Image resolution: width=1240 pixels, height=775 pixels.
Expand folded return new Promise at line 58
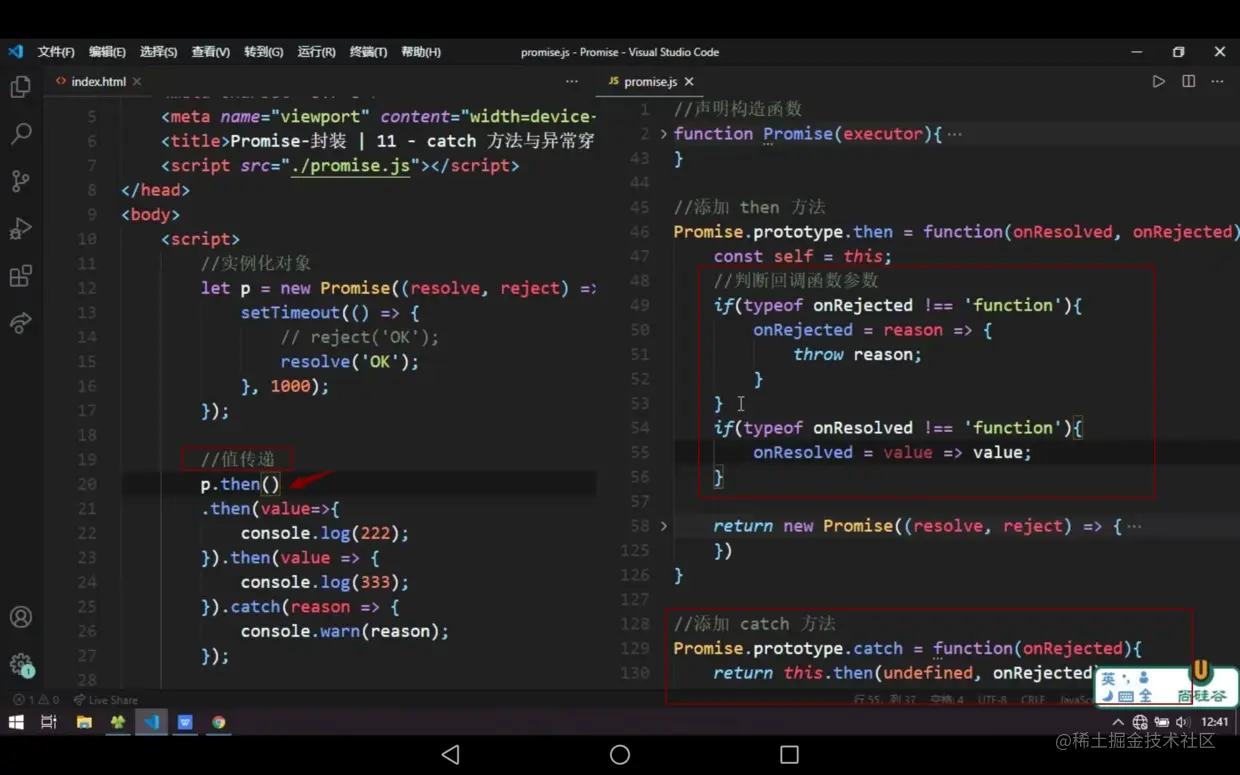pos(663,526)
